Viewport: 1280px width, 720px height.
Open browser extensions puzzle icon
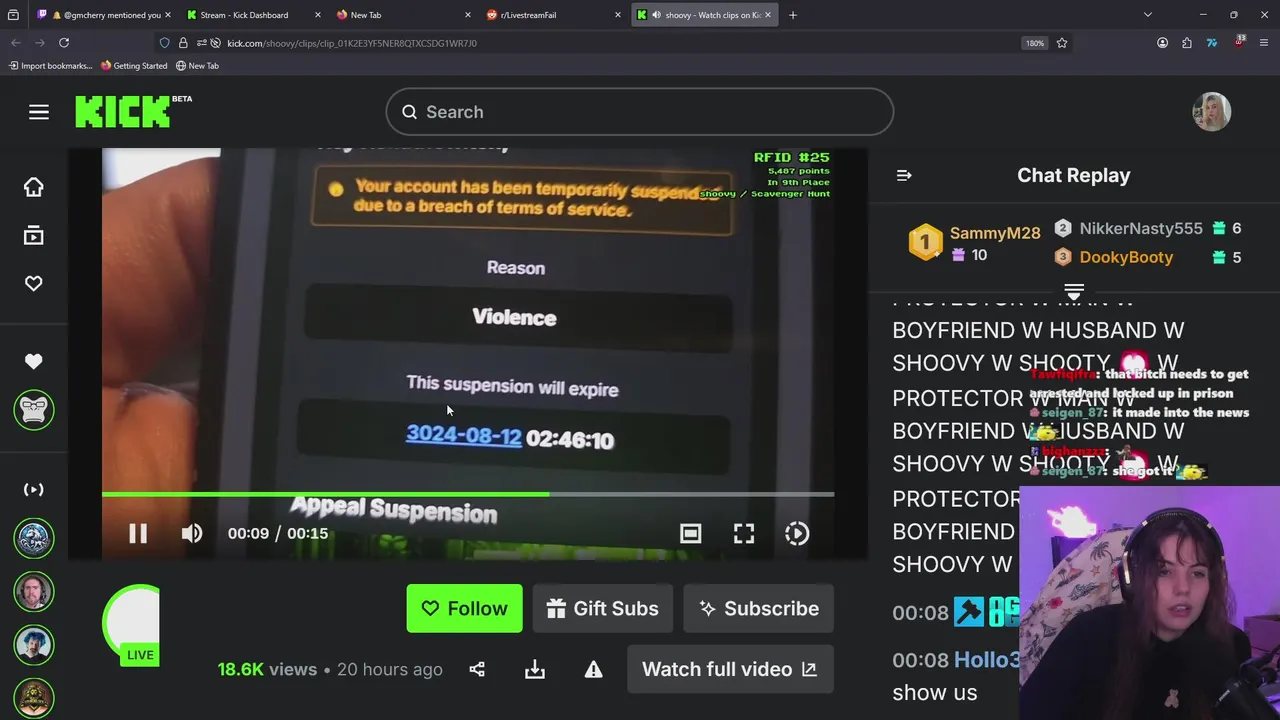point(1187,43)
